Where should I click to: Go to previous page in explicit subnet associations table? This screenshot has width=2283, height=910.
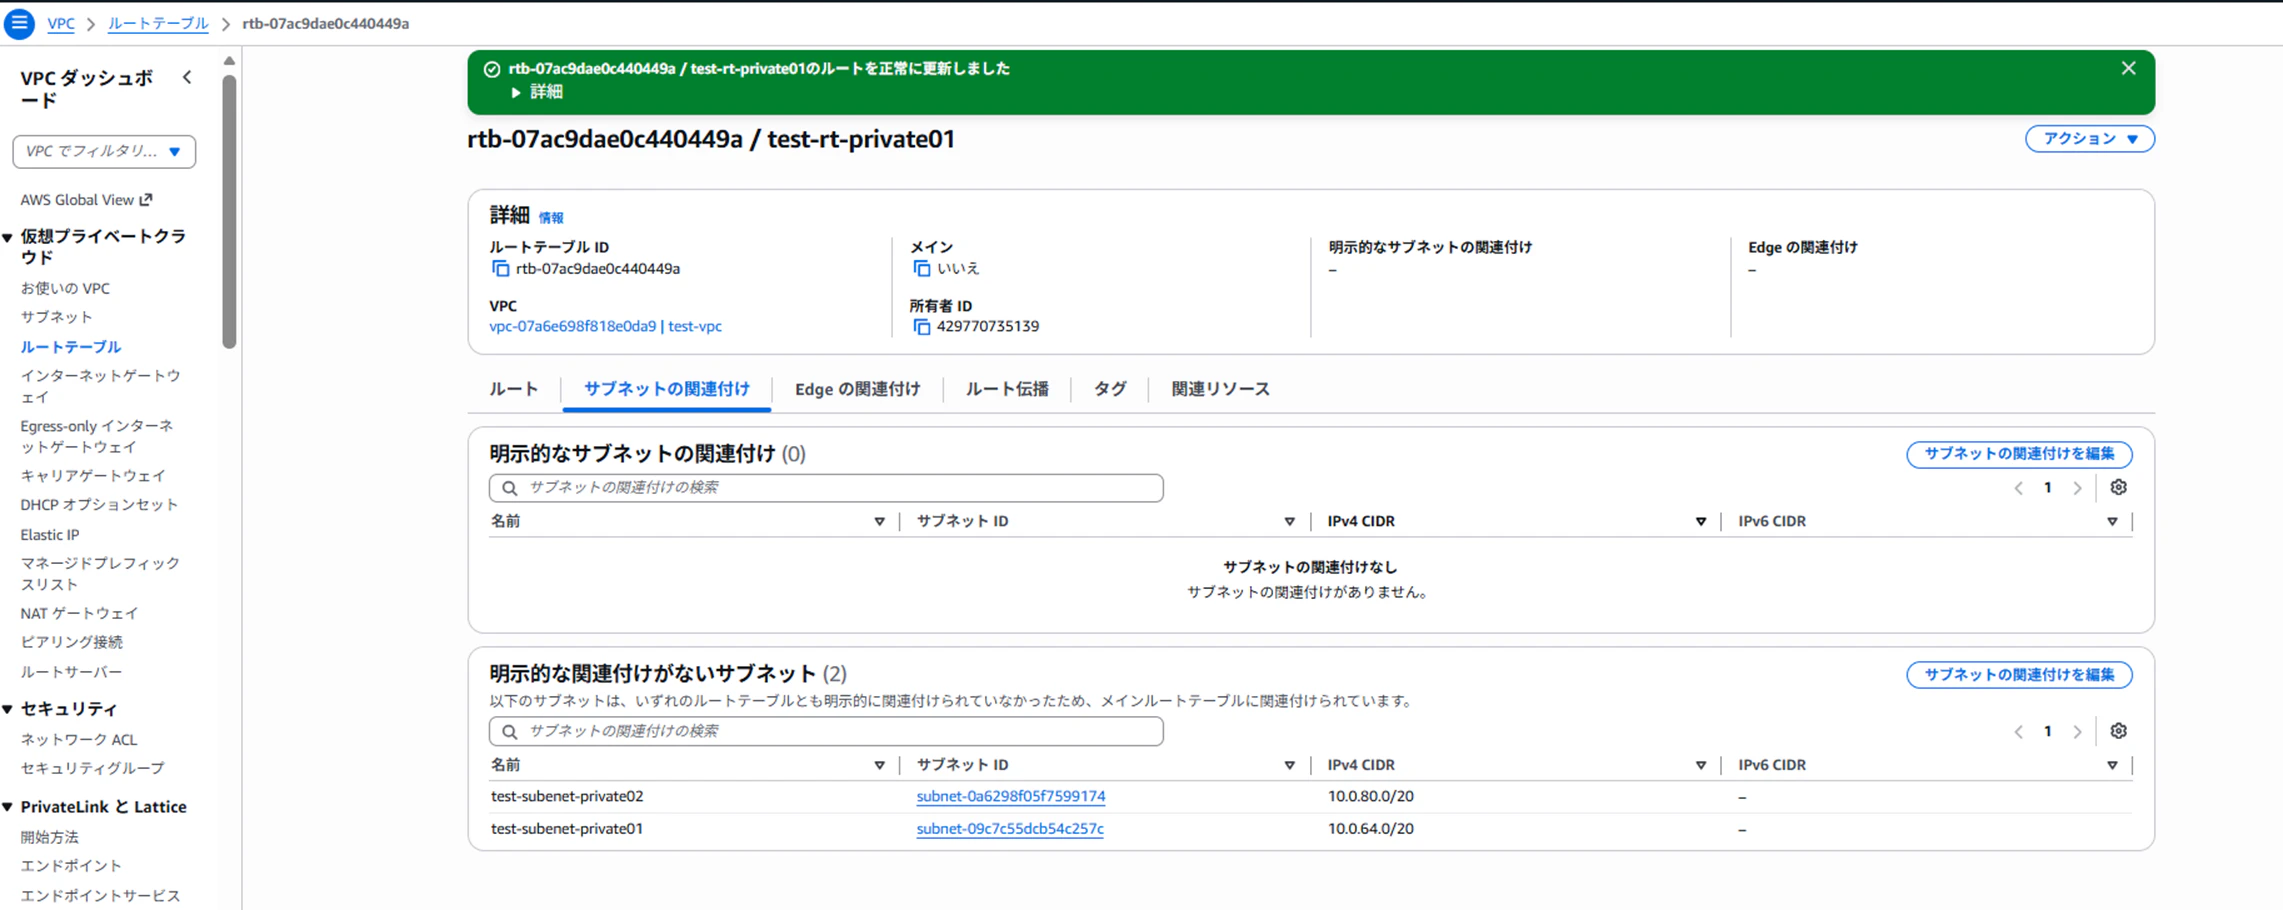pyautogui.click(x=2018, y=488)
